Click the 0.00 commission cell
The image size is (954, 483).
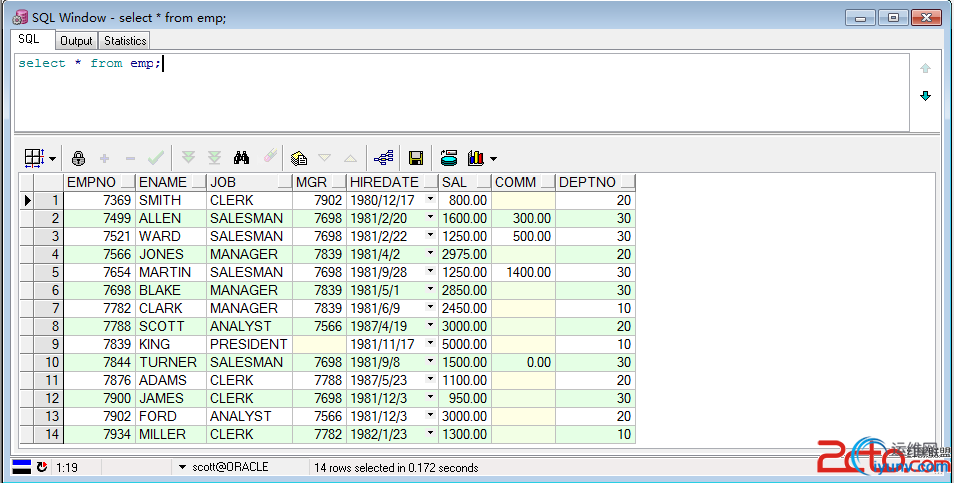tap(523, 362)
